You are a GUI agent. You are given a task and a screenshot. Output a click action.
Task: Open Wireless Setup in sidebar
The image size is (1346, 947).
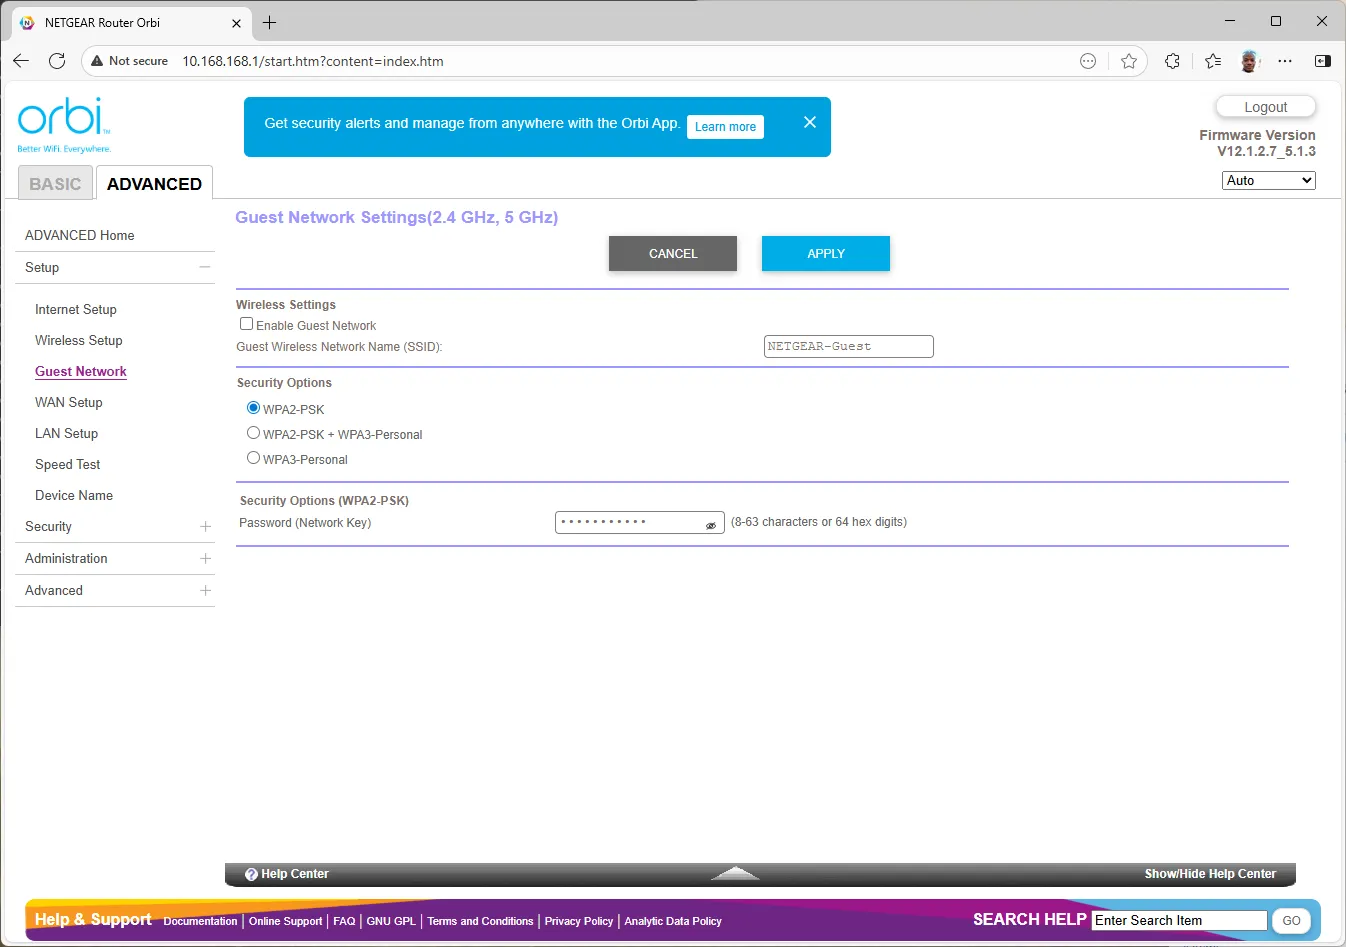(79, 340)
